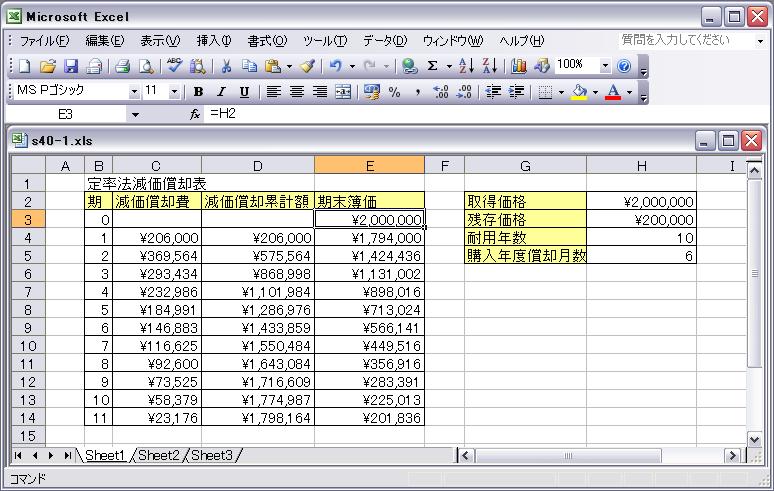This screenshot has height=491, width=774.
Task: Switch to the Sheet2 tab
Action: pyautogui.click(x=158, y=455)
